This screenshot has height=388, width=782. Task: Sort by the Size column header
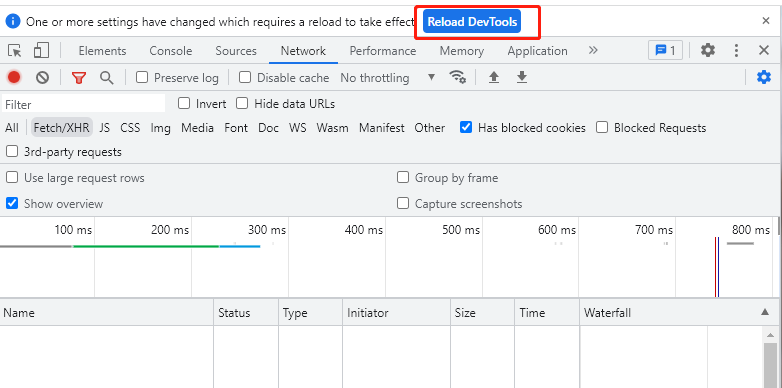coord(482,313)
